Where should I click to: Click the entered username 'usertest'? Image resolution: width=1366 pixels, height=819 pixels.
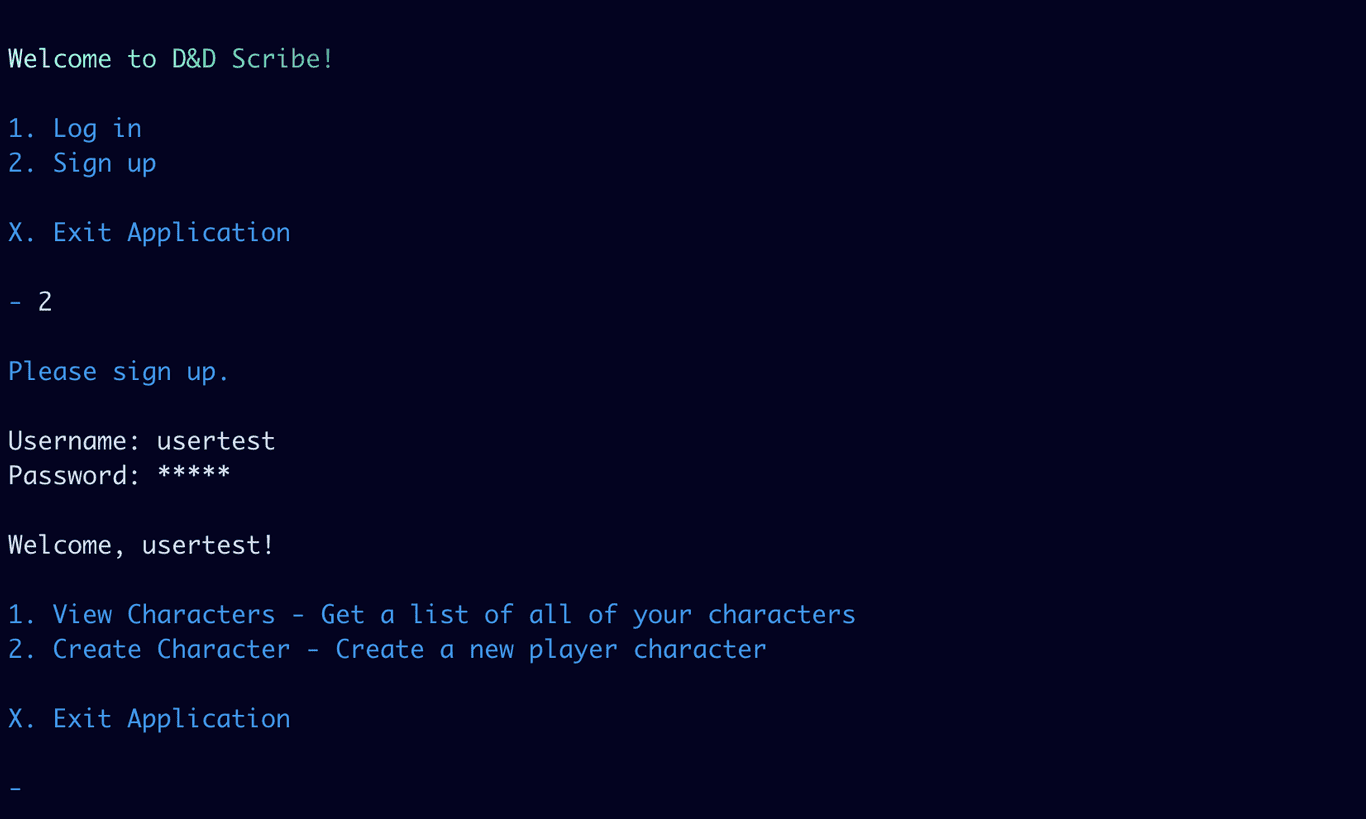(216, 441)
